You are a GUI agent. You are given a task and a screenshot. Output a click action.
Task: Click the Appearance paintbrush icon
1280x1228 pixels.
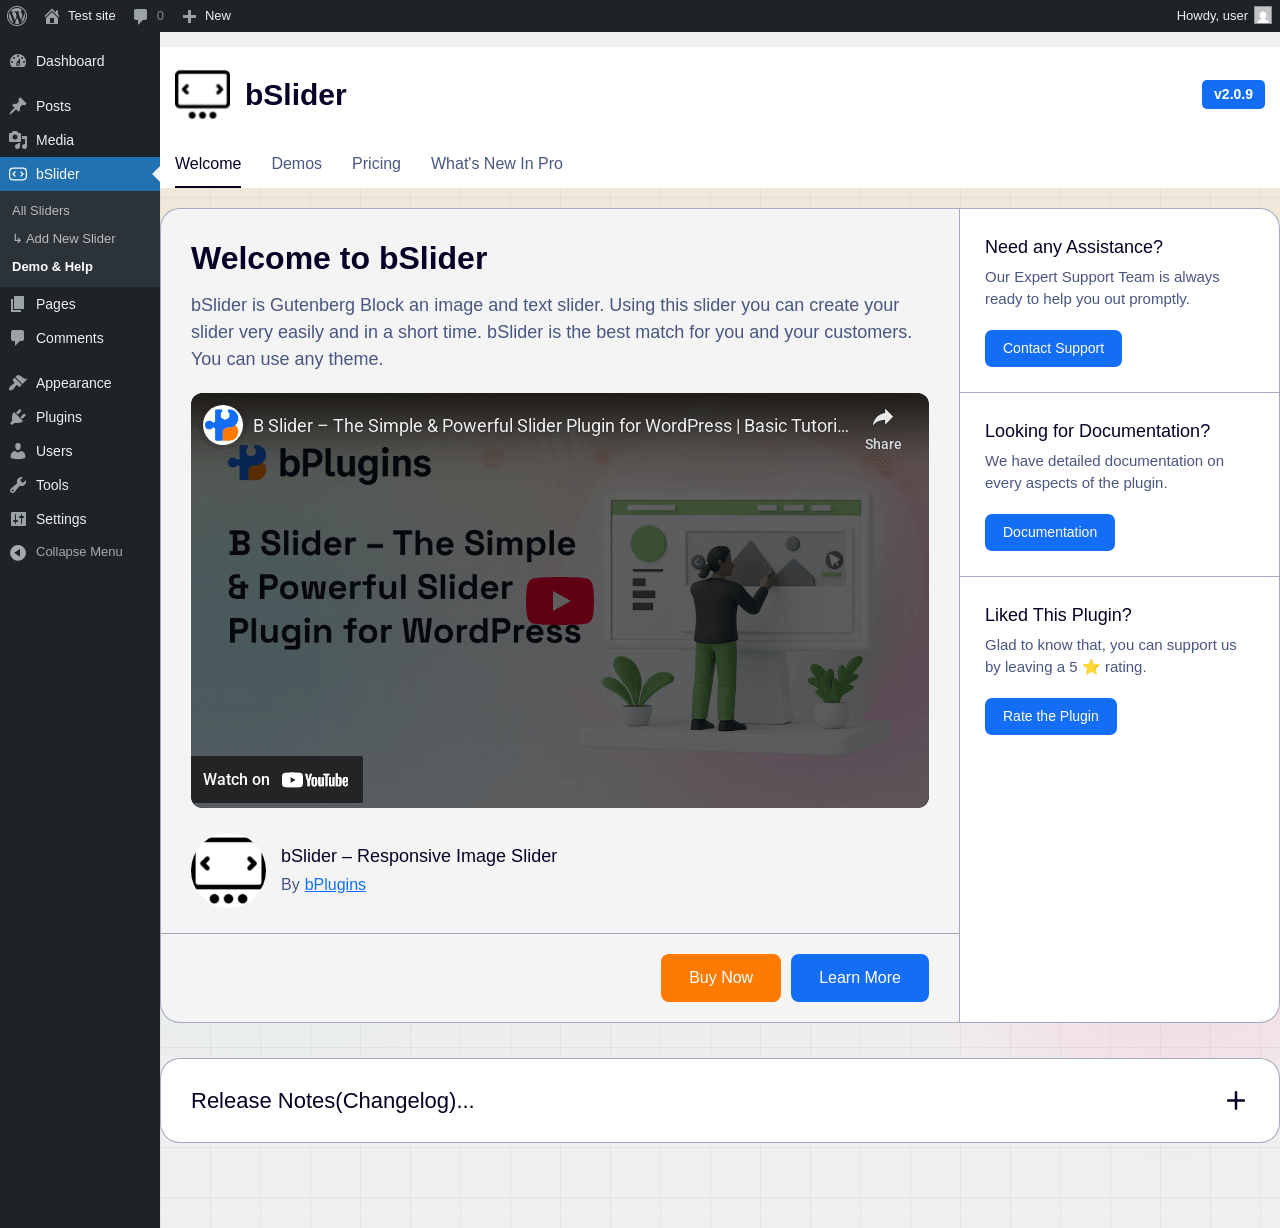tap(18, 383)
